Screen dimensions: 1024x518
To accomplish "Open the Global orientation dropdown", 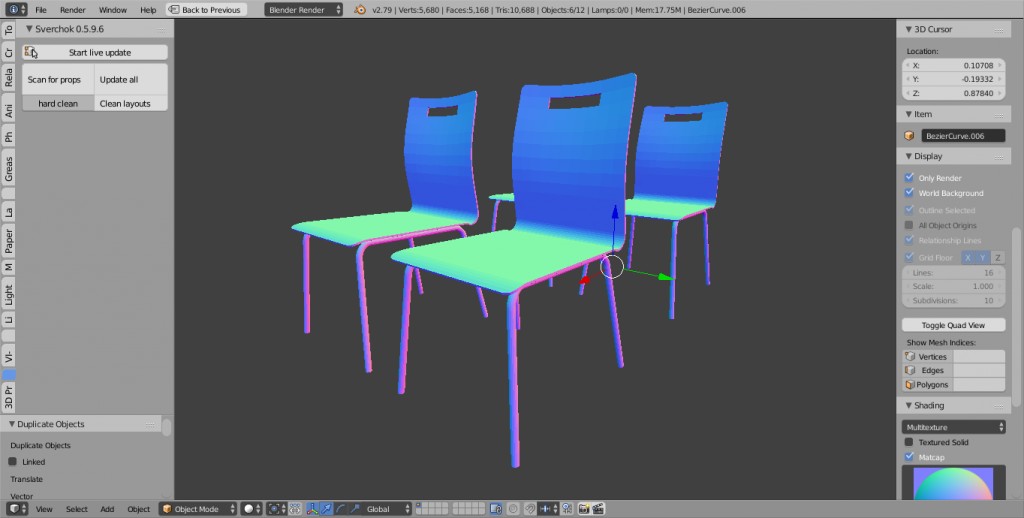I will 388,509.
